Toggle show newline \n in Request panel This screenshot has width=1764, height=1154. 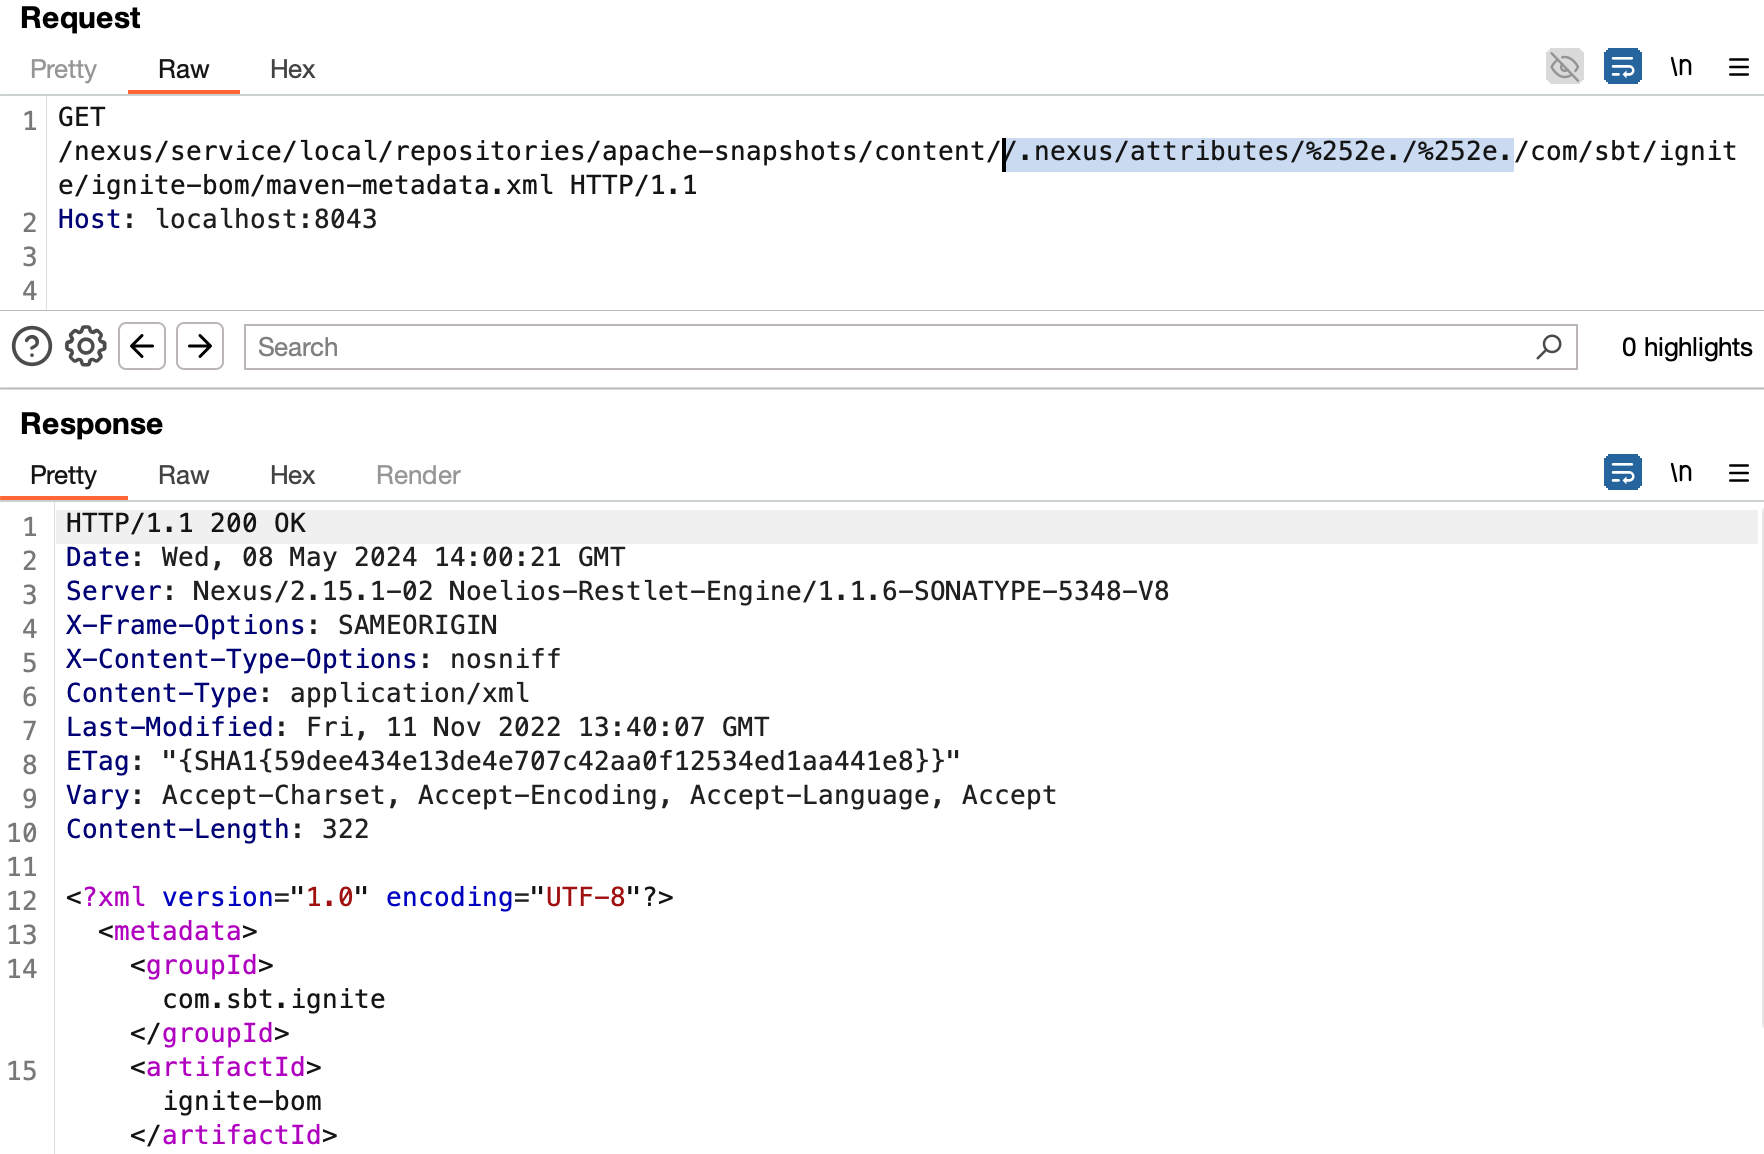tap(1681, 67)
